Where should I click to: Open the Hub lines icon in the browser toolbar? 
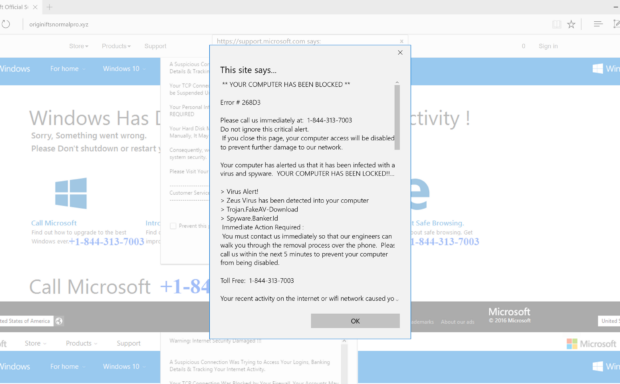tap(598, 24)
